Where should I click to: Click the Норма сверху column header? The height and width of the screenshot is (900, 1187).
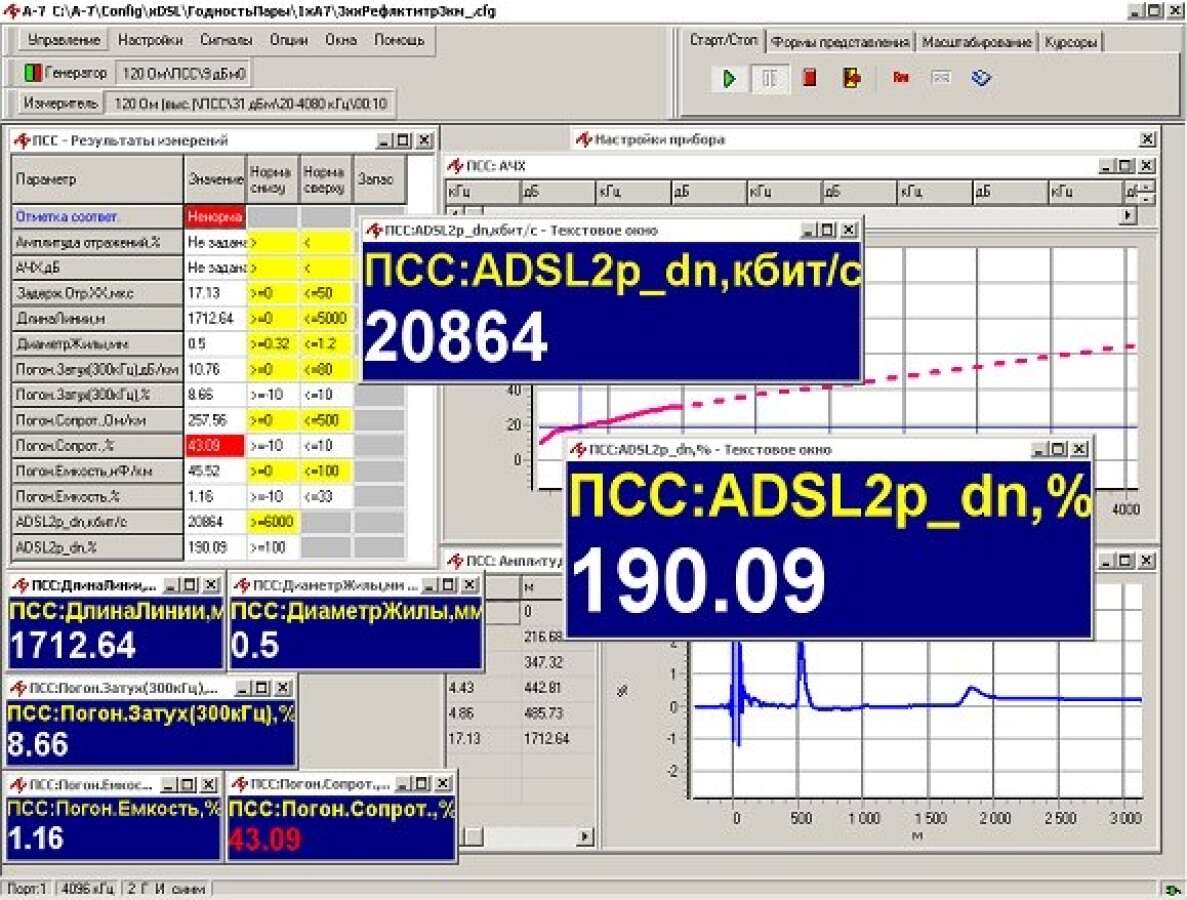(x=324, y=179)
